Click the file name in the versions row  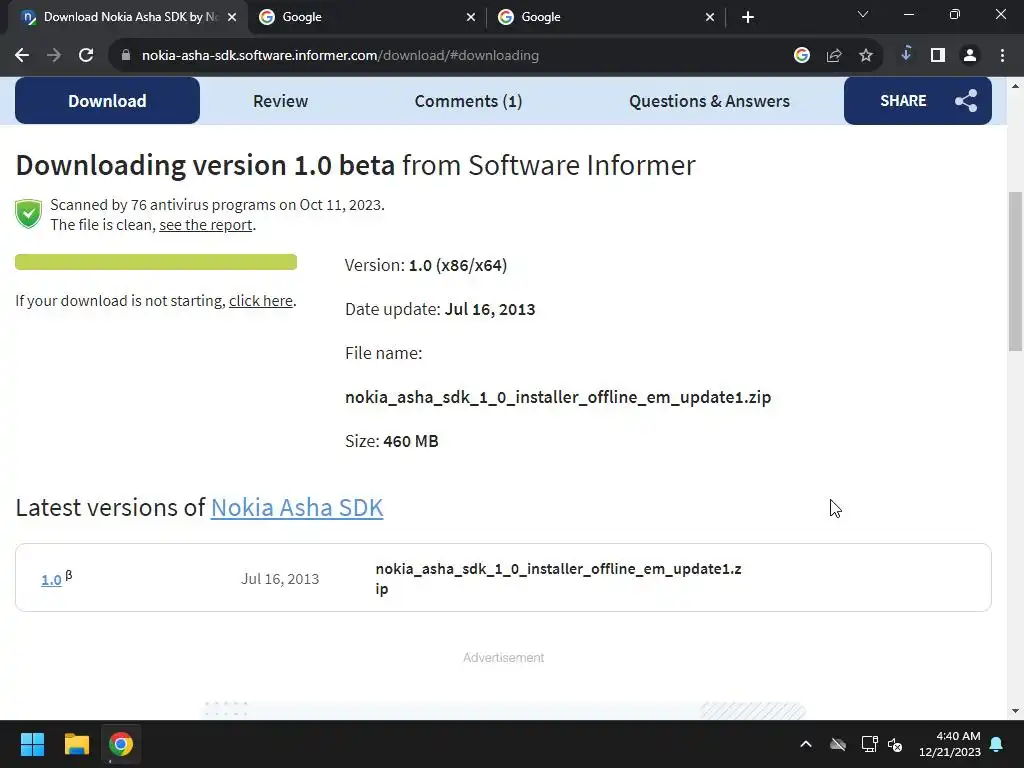558,579
